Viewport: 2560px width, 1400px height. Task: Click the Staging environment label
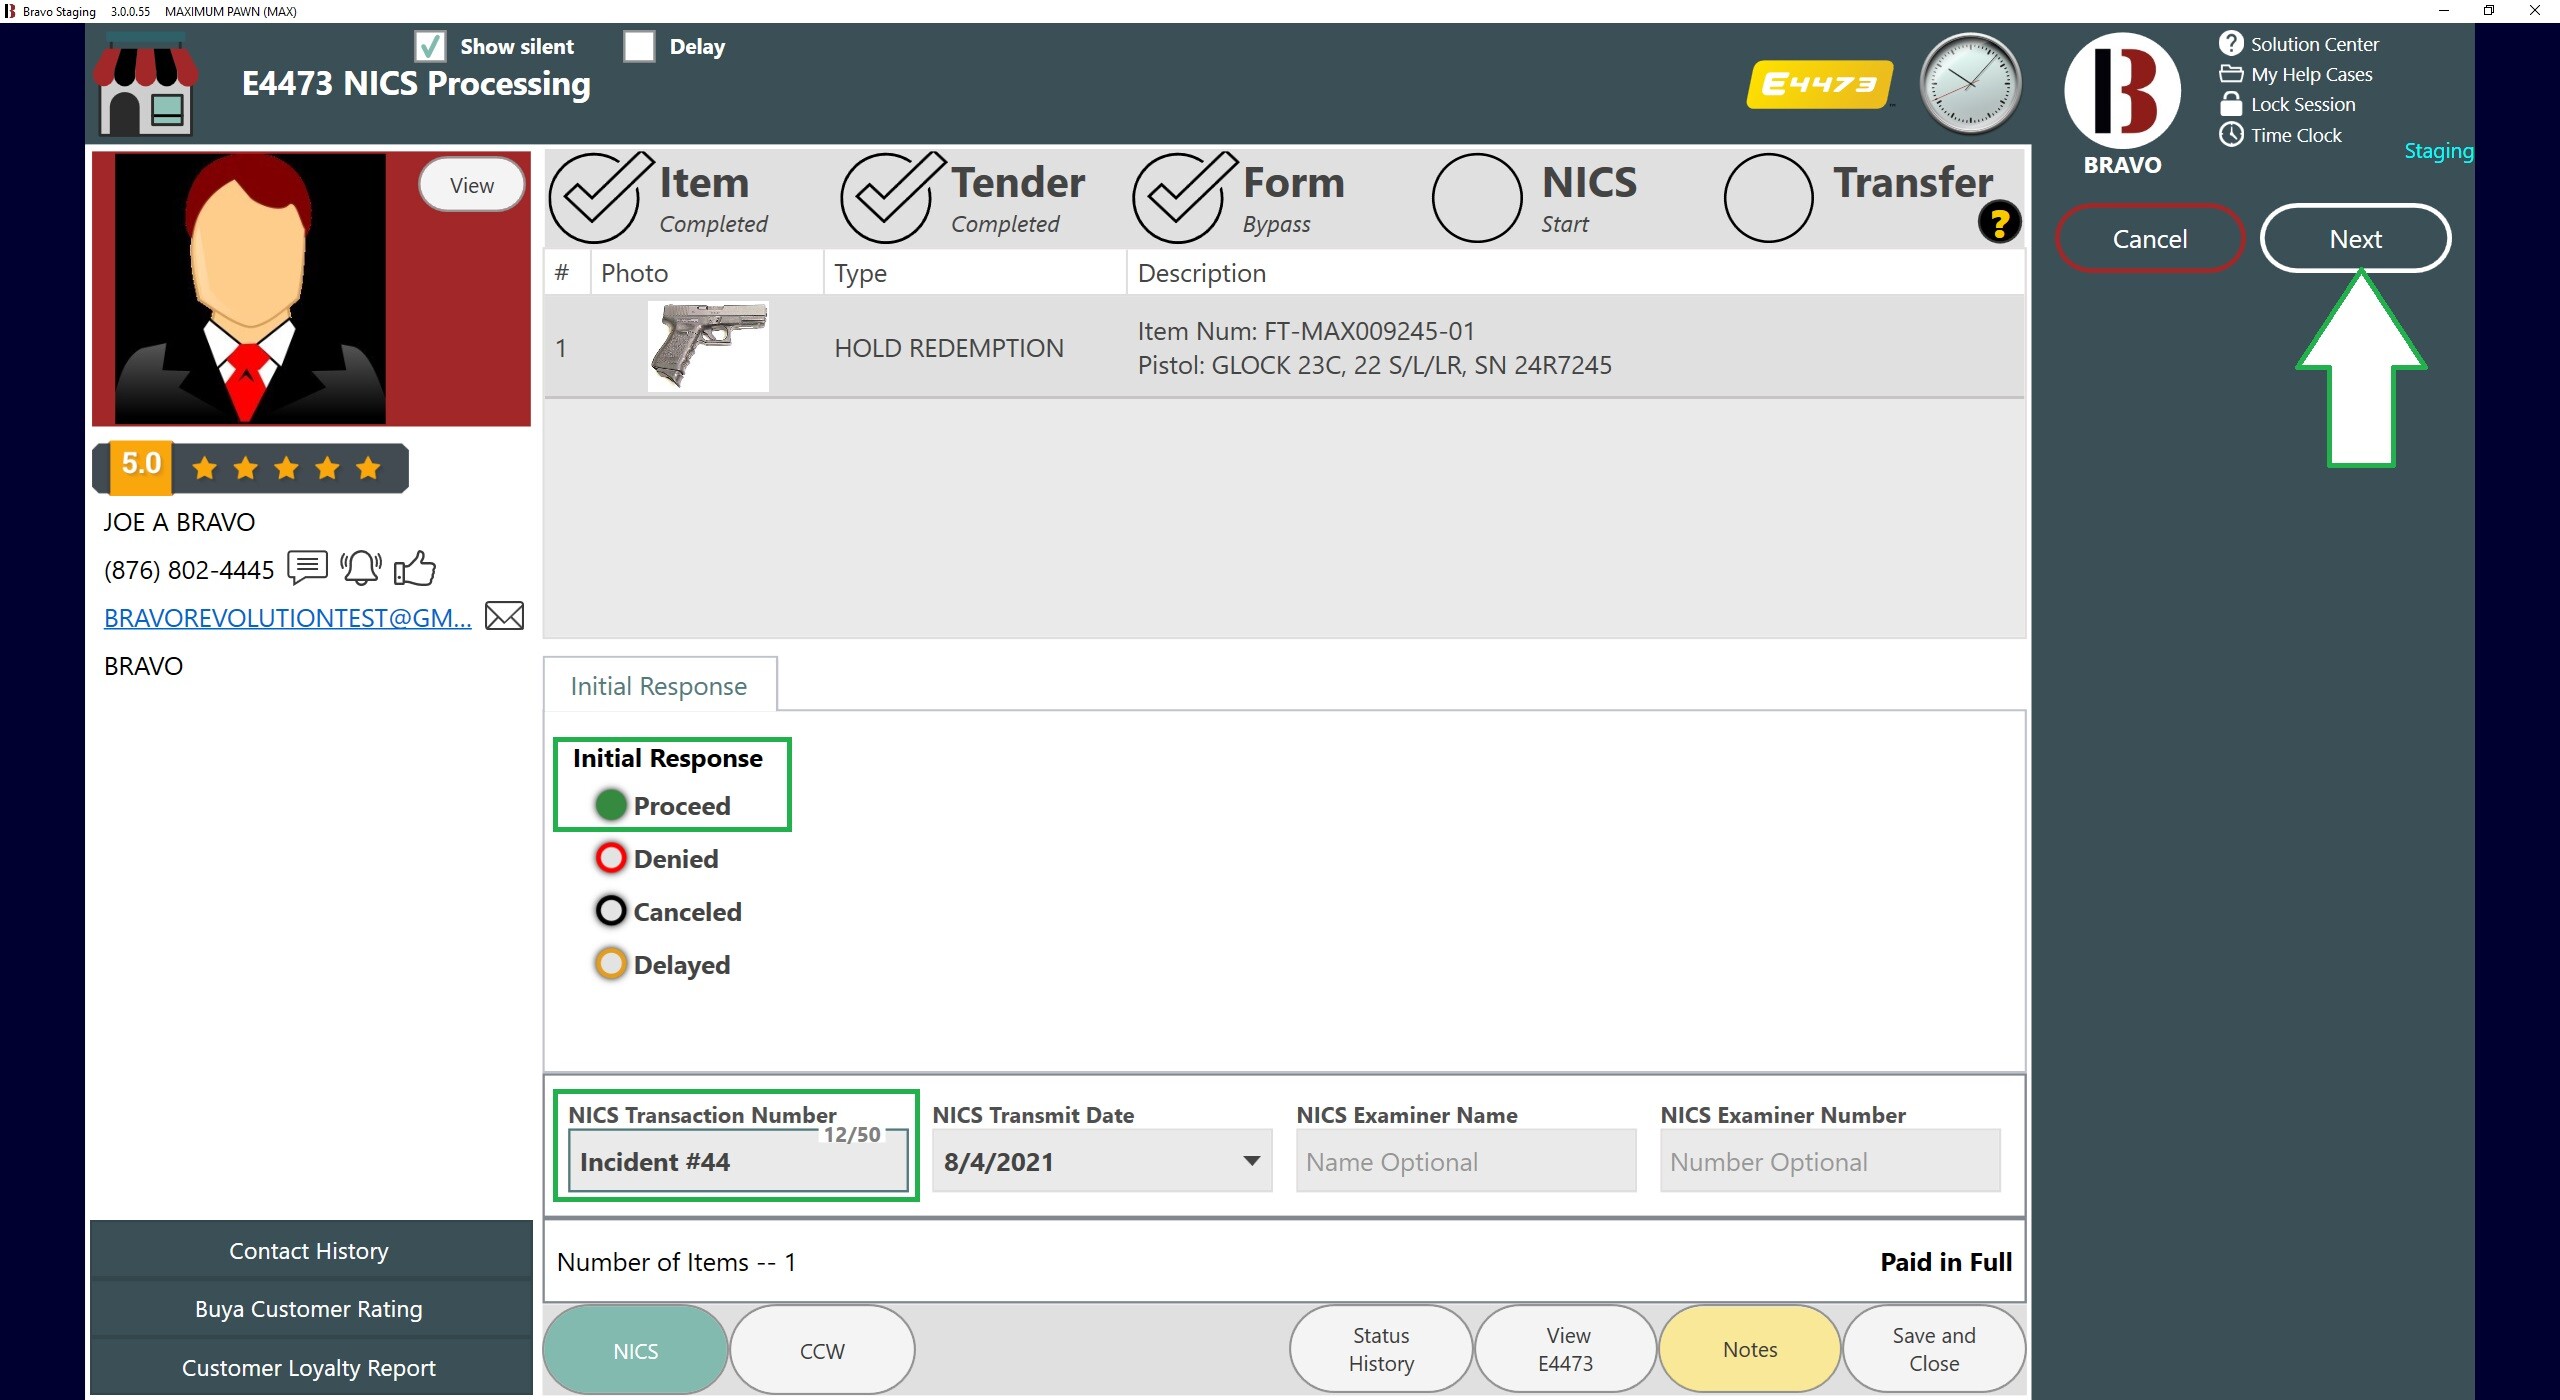pos(2438,151)
